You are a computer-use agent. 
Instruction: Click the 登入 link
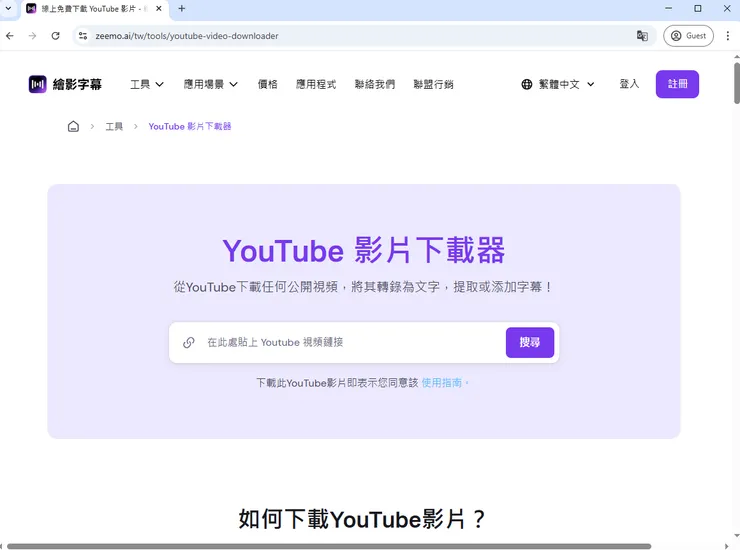coord(629,84)
